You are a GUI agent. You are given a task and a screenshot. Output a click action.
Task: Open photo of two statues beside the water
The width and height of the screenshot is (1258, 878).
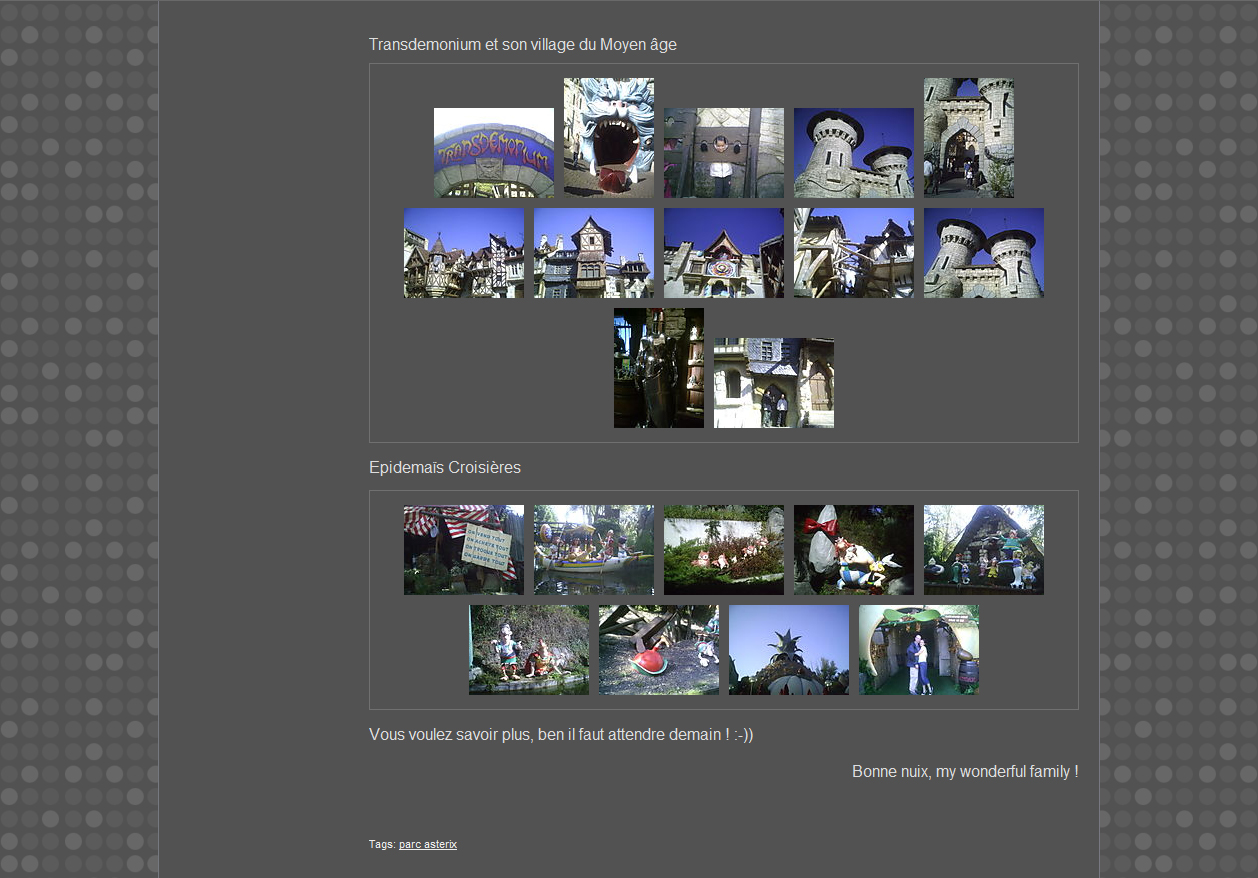coord(528,650)
